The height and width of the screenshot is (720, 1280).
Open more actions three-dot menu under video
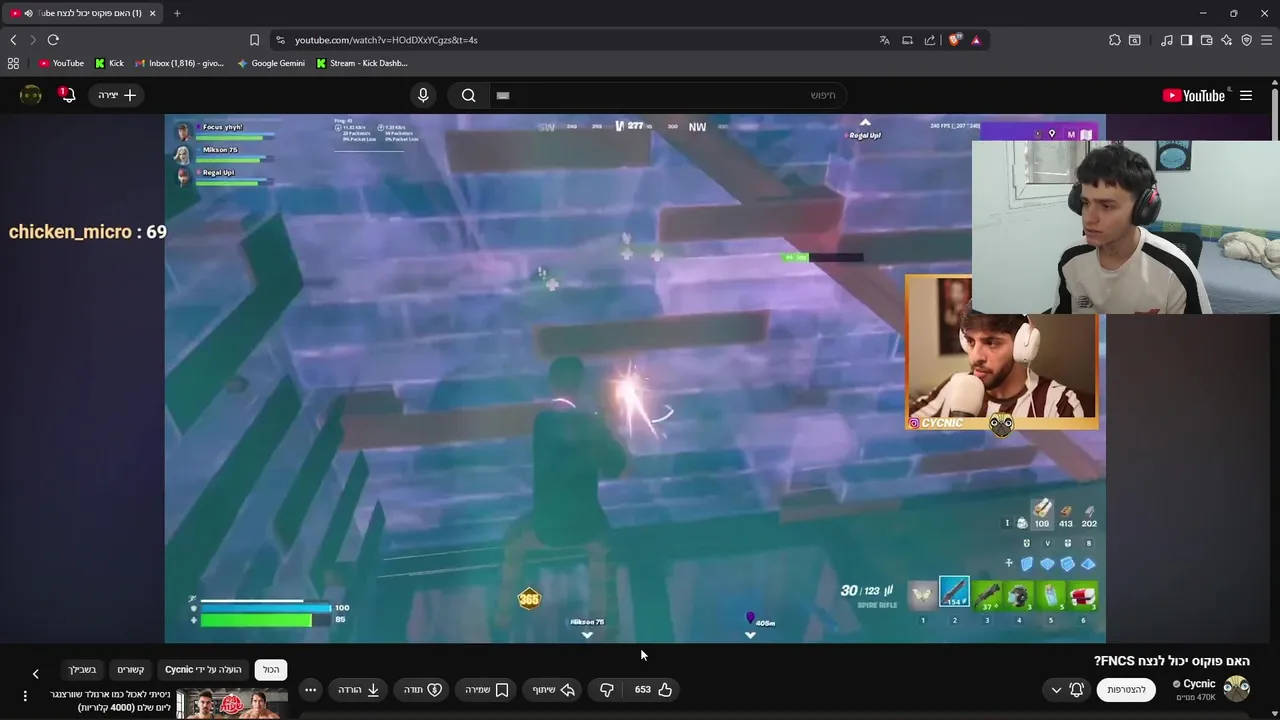311,689
